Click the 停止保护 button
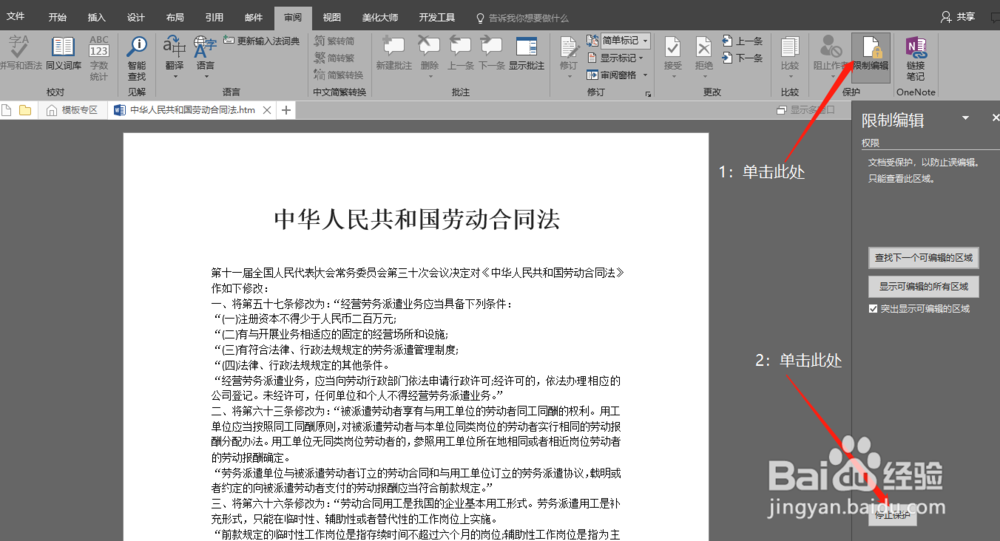The image size is (1000, 541). pos(892,515)
